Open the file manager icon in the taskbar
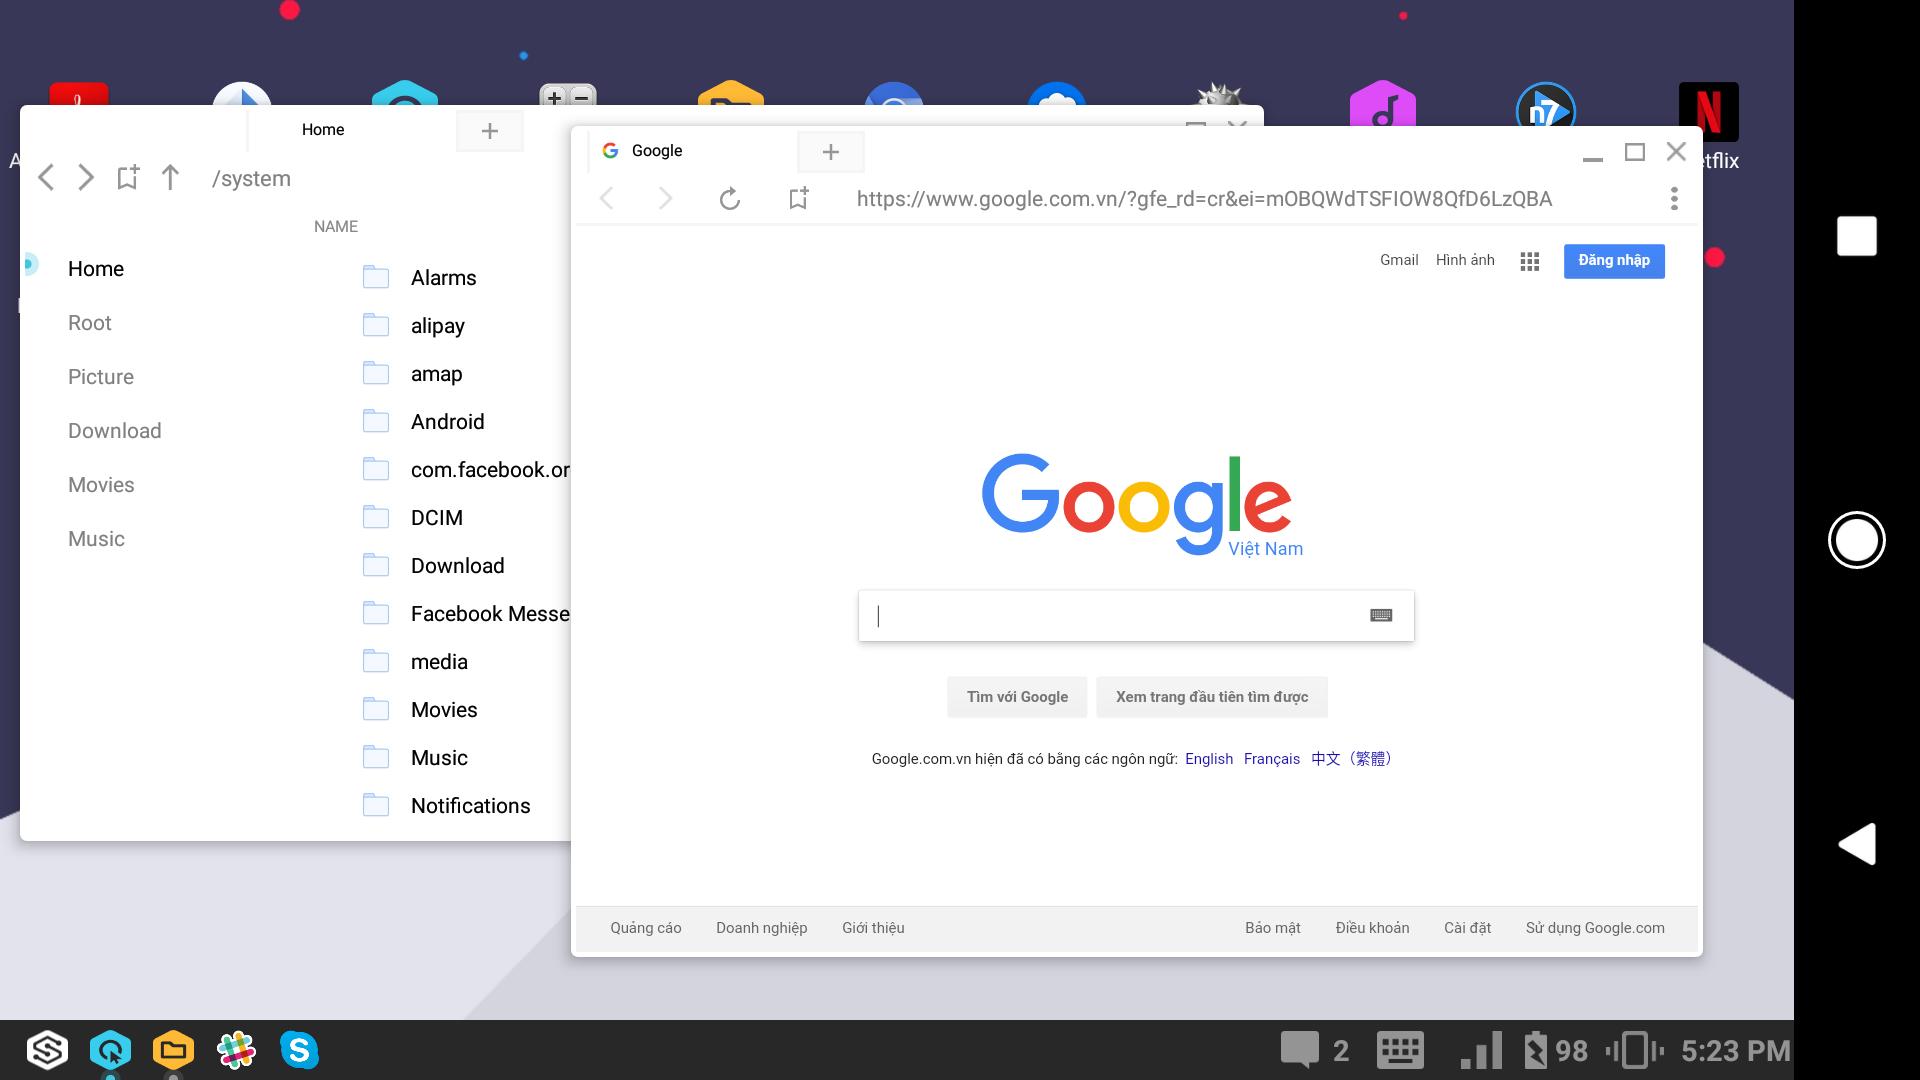Image resolution: width=1920 pixels, height=1080 pixels. pos(173,1050)
